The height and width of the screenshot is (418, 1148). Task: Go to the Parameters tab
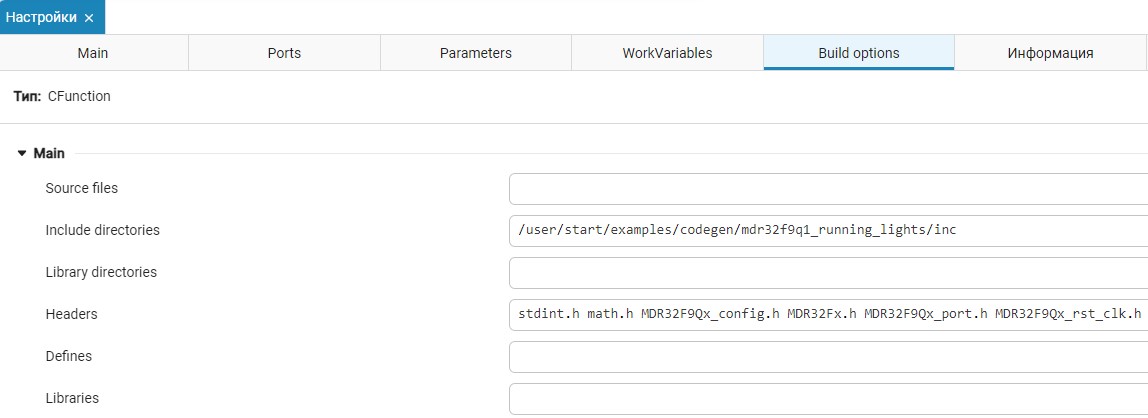click(x=475, y=53)
